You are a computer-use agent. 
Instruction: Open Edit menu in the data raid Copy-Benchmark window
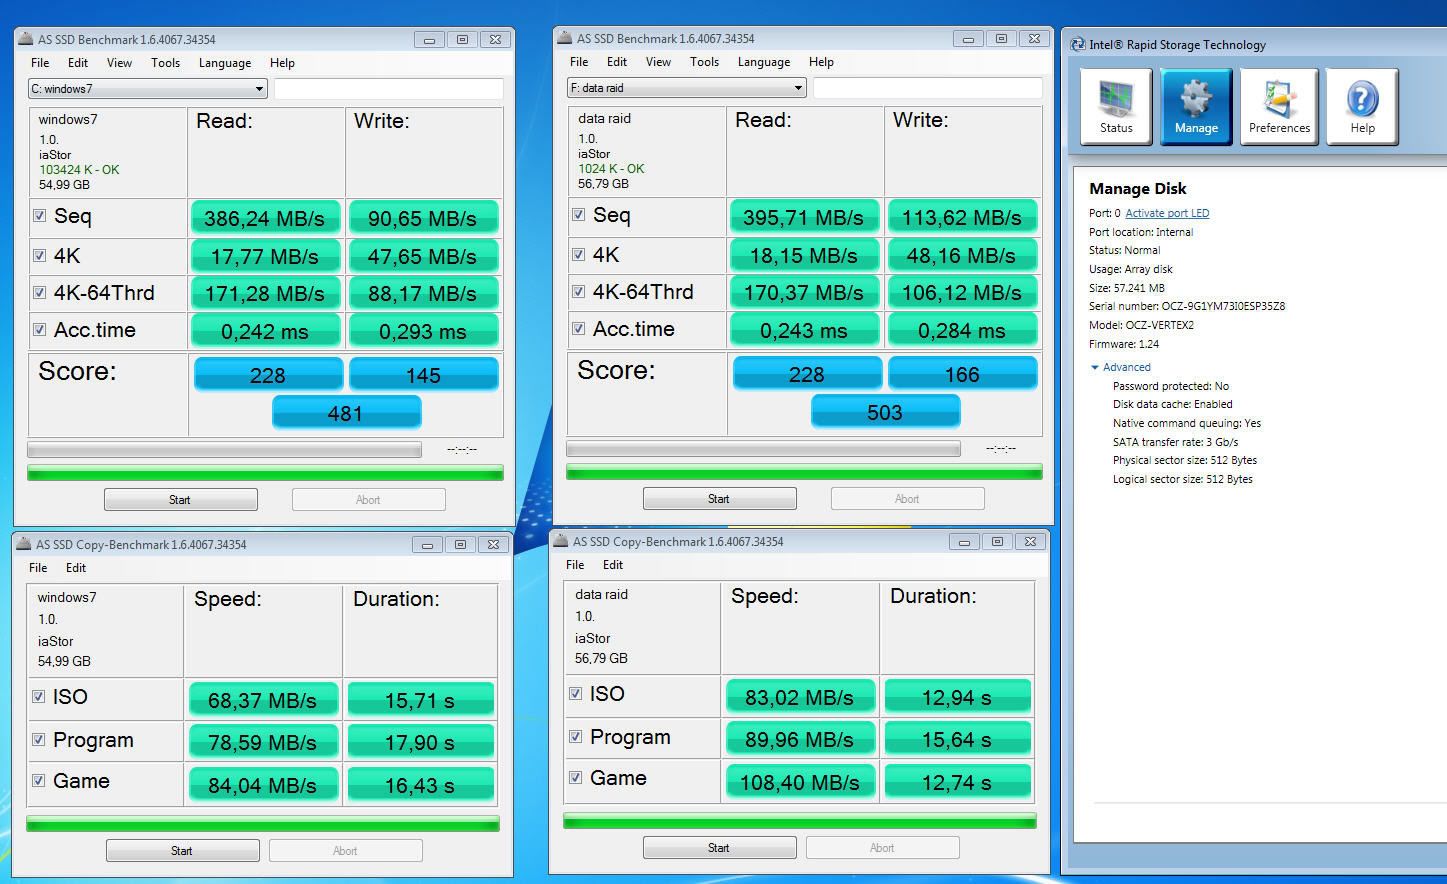(613, 565)
